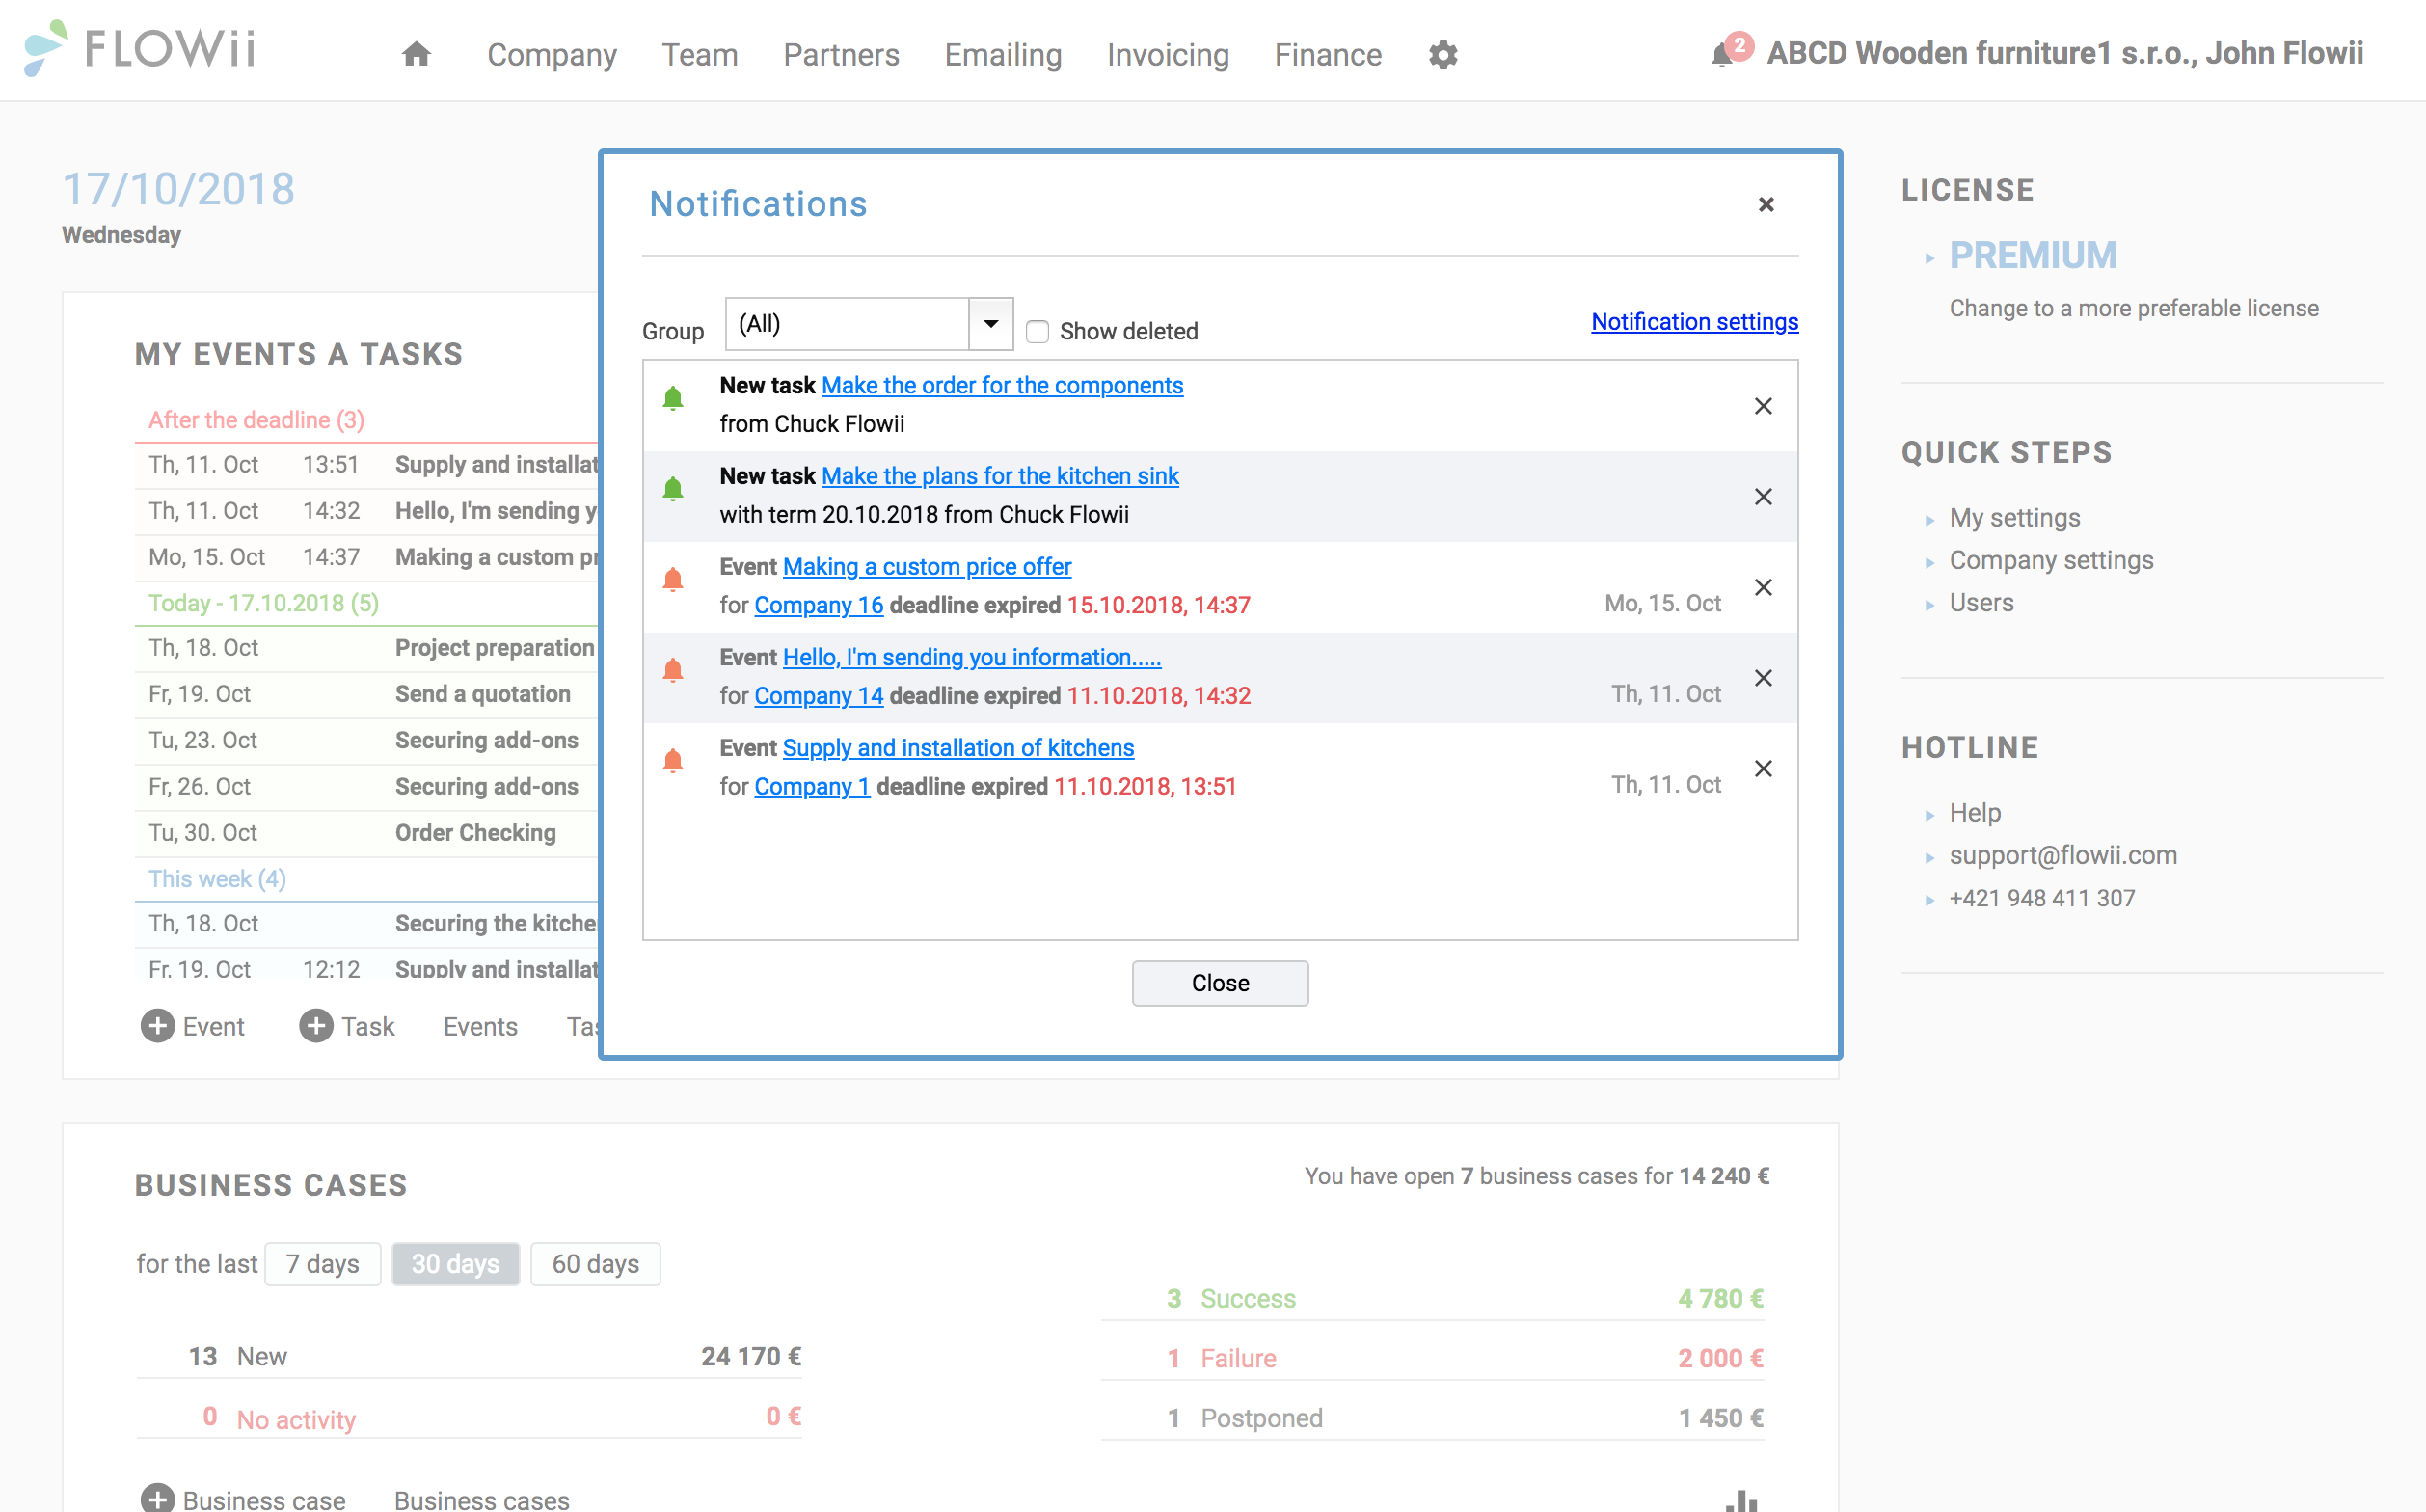Viewport: 2426px width, 1512px height.
Task: Click the plus icon to add Event
Action: click(x=157, y=1026)
